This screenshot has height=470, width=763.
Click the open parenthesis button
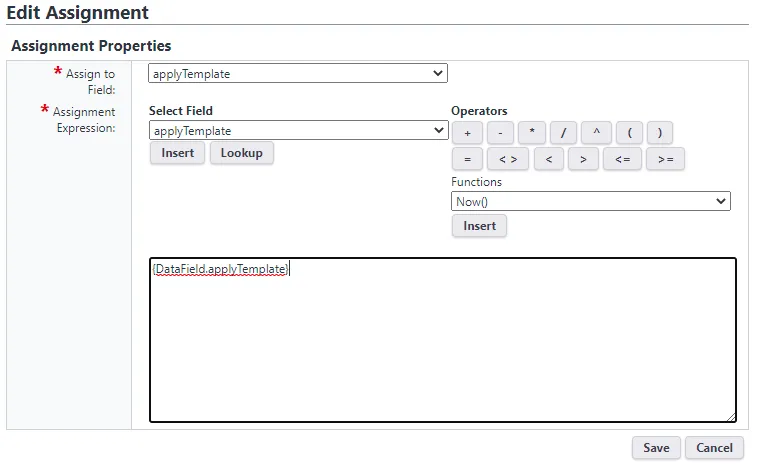pyautogui.click(x=629, y=133)
